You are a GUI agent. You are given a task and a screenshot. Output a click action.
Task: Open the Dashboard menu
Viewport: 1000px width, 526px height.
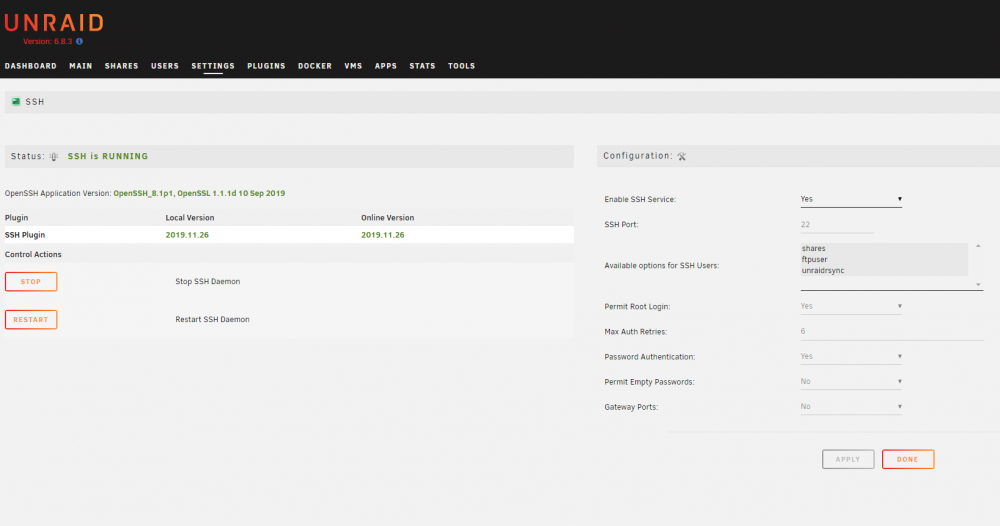pyautogui.click(x=31, y=66)
